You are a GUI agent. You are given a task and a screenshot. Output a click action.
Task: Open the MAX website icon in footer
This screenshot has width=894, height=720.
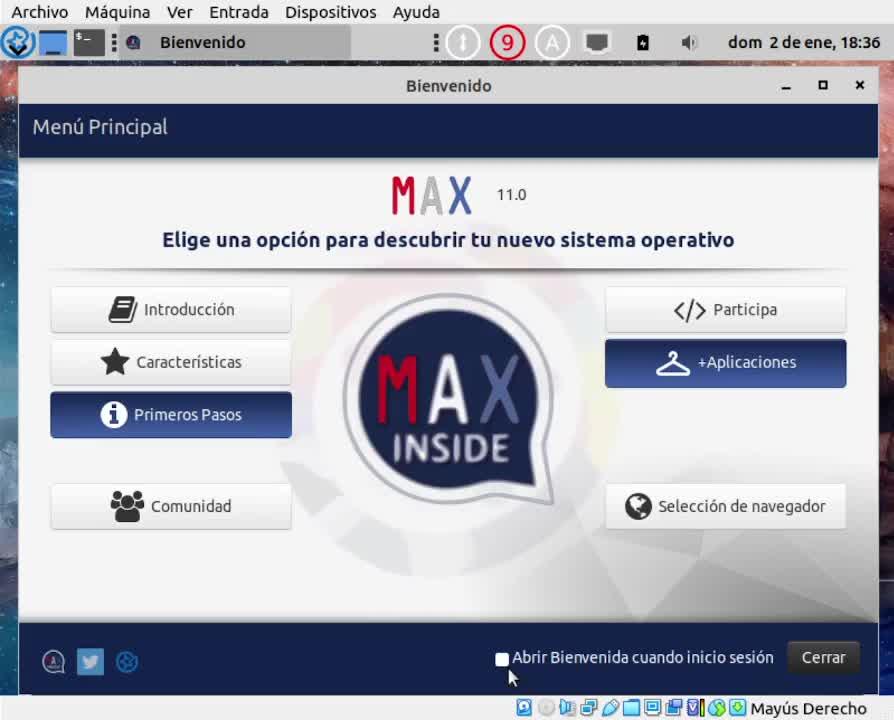[x=54, y=662]
